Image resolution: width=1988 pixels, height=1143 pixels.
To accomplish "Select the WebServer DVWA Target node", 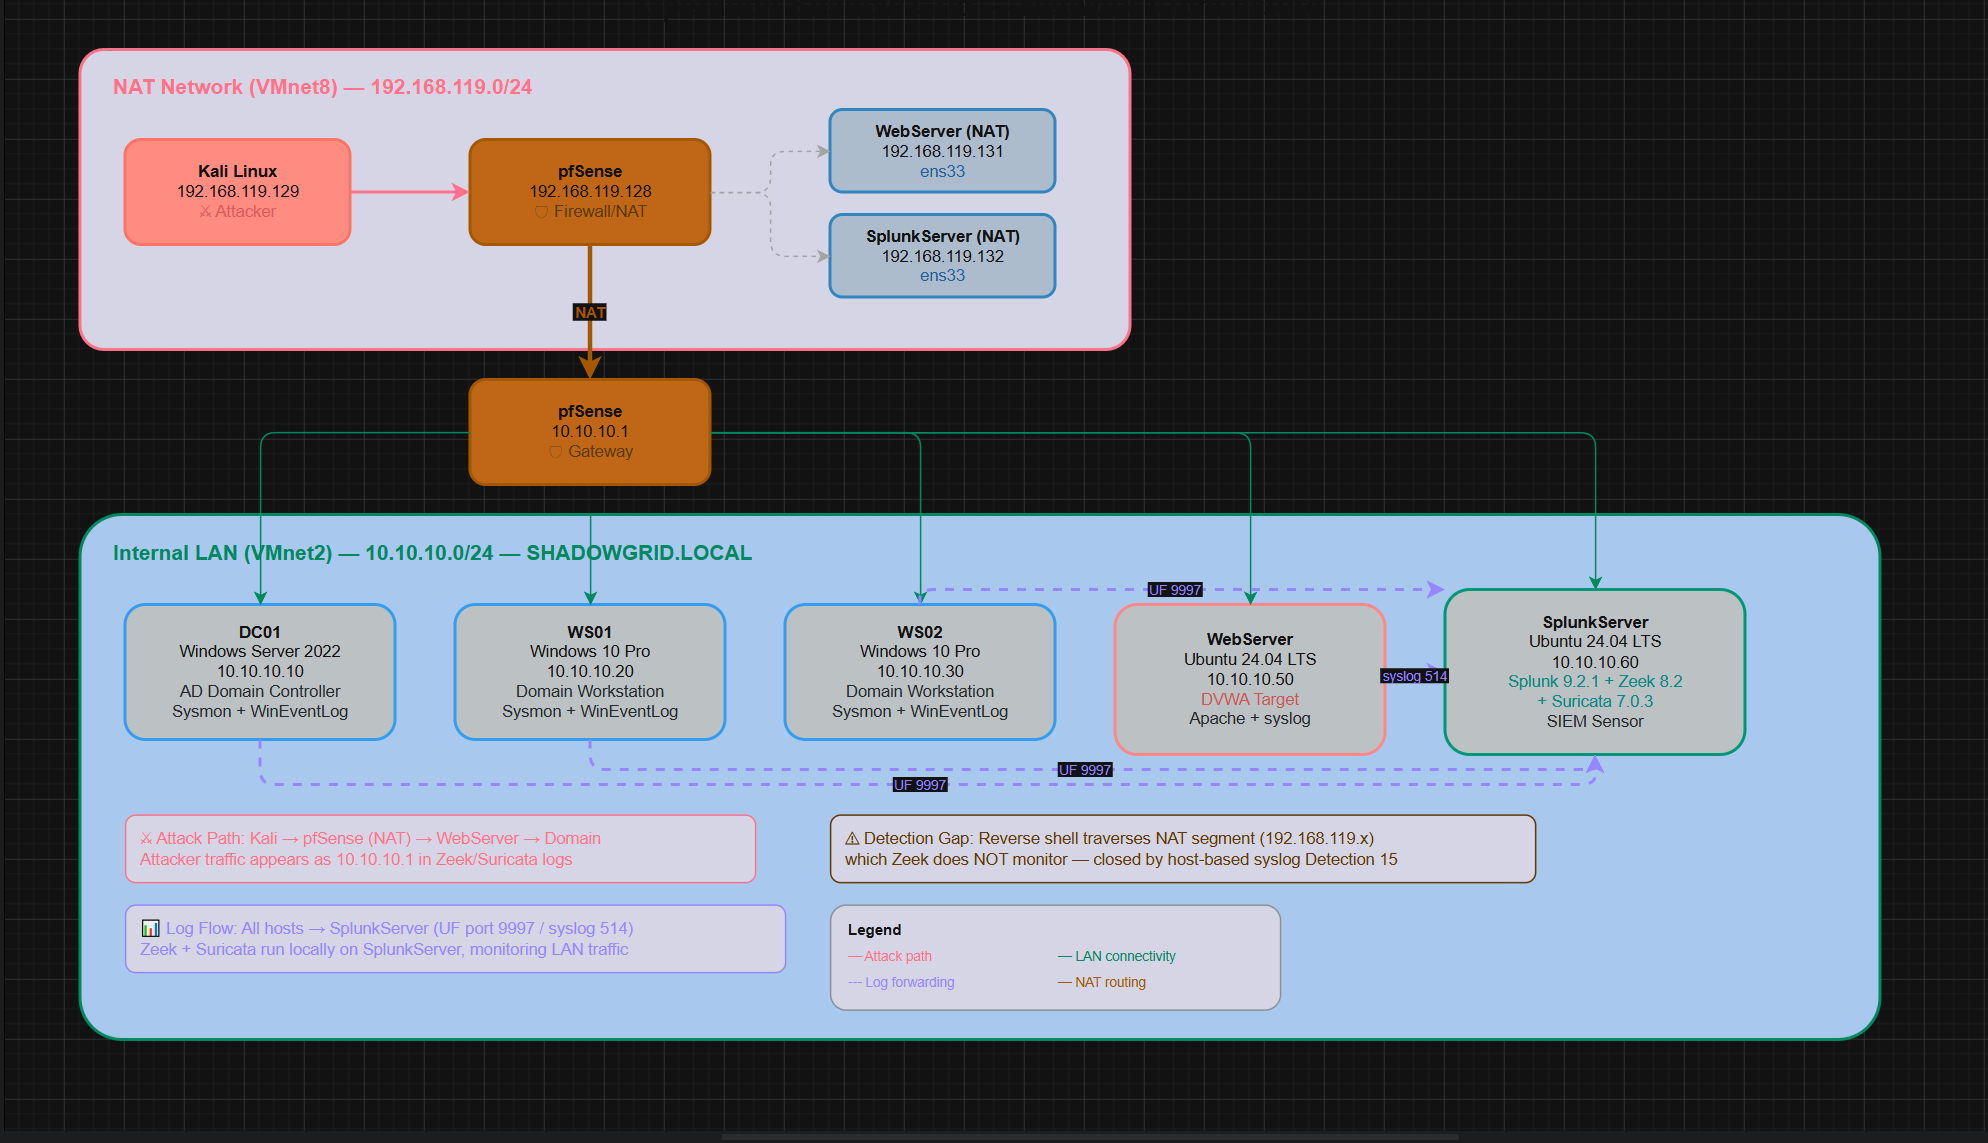I will pos(1250,679).
